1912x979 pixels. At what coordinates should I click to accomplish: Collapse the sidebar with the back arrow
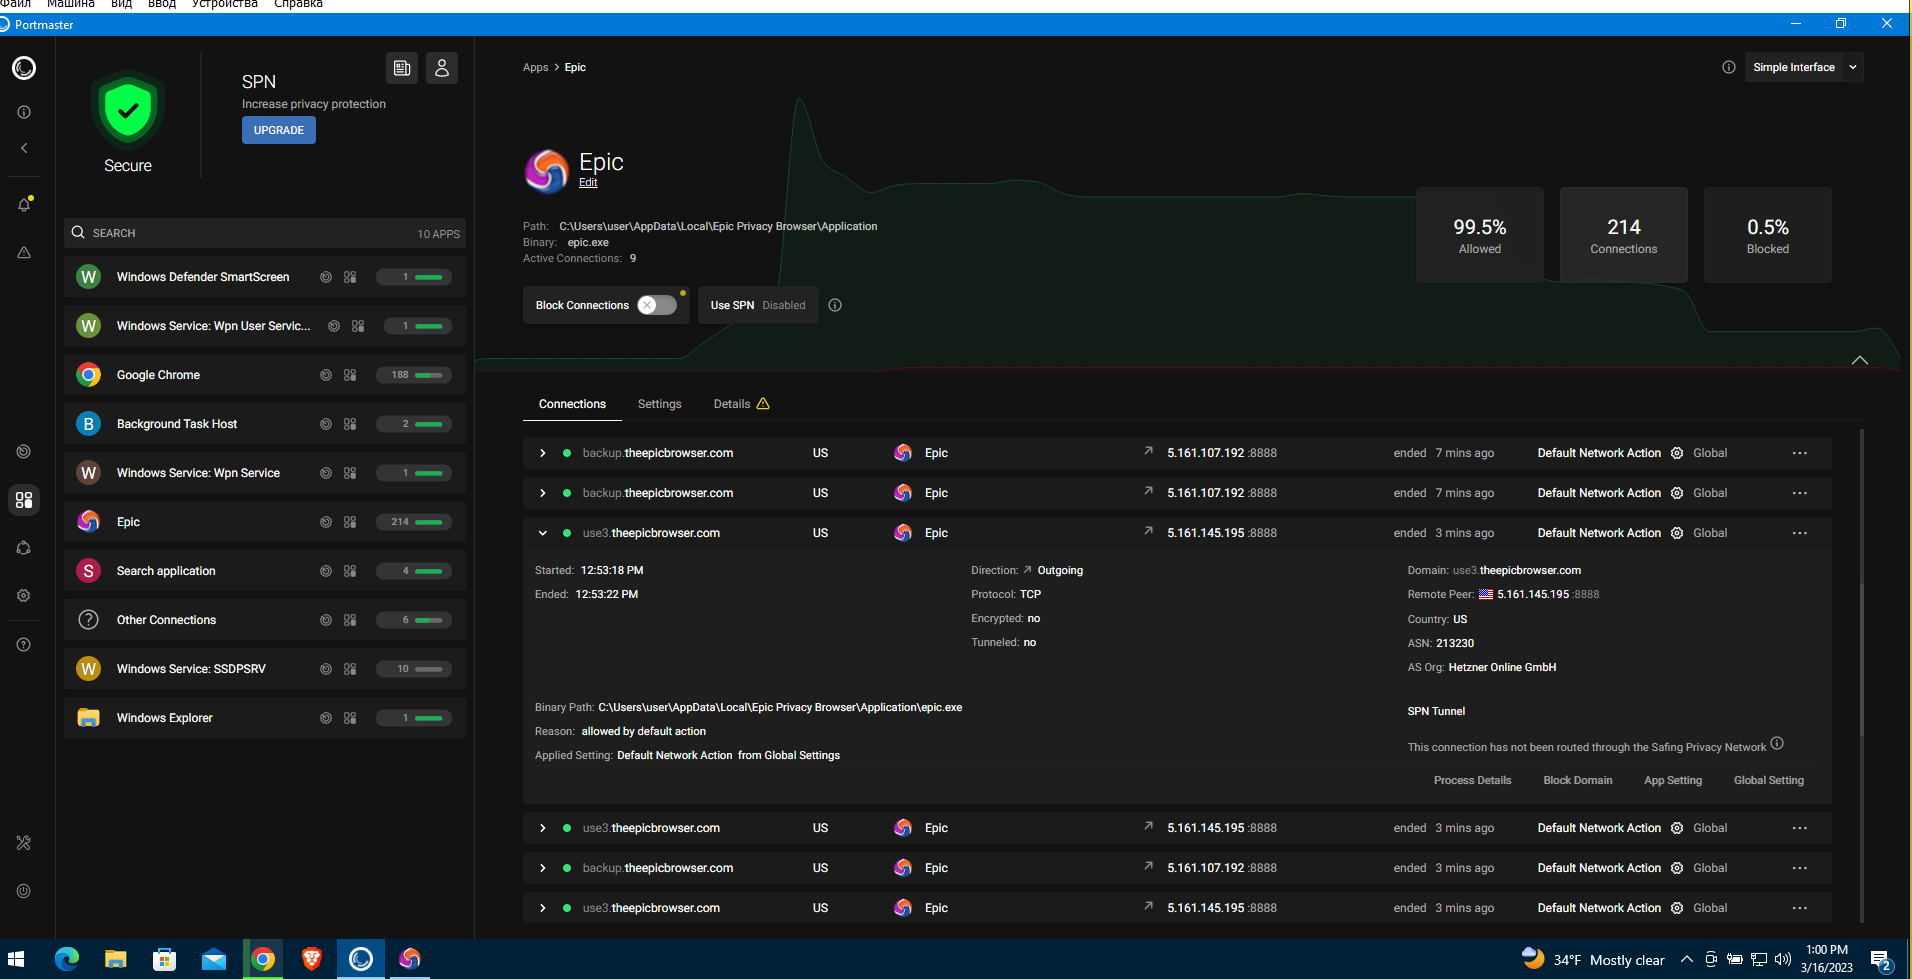(24, 148)
